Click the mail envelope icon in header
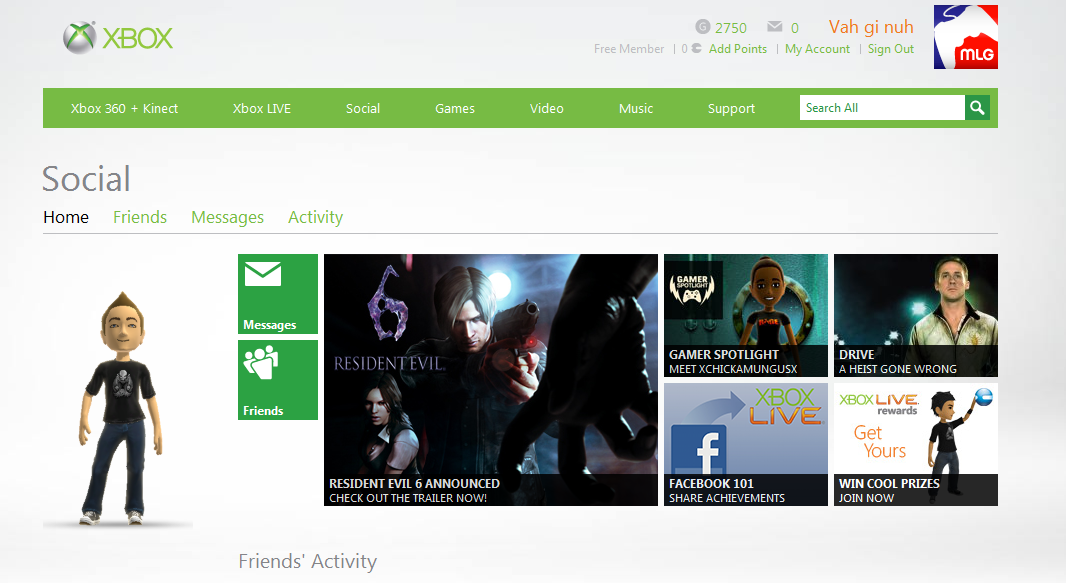The width and height of the screenshot is (1066, 583). click(774, 26)
